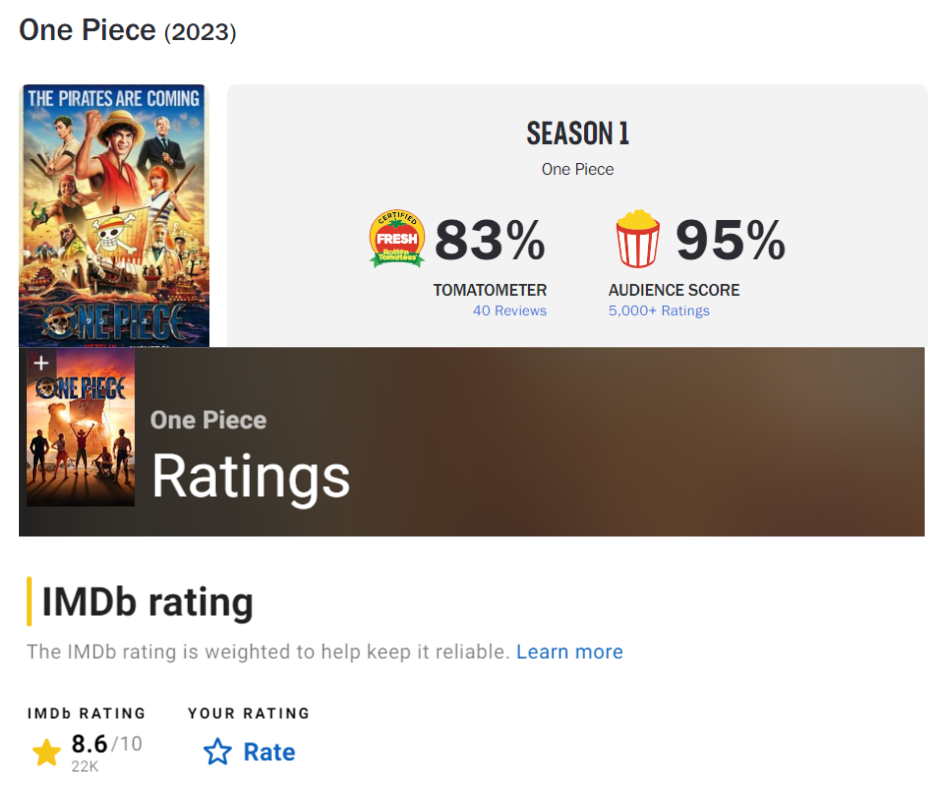This screenshot has height=788, width=940.
Task: Click the One Piece (2023) page title
Action: pyautogui.click(x=127, y=30)
